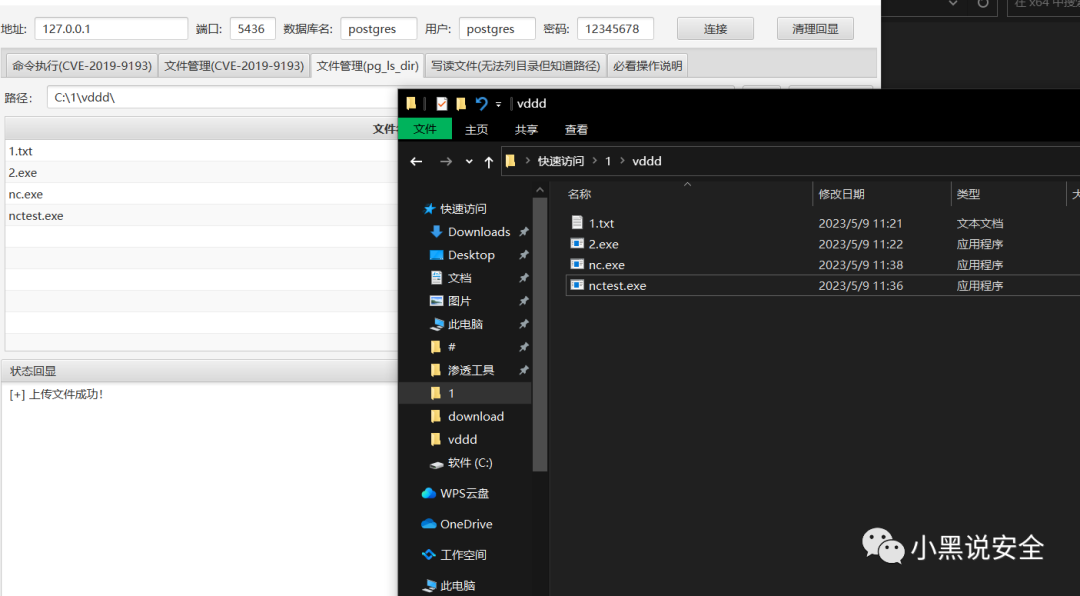The height and width of the screenshot is (596, 1080).
Task: Select 快速访问 star in navigation pane
Action: [x=455, y=209]
